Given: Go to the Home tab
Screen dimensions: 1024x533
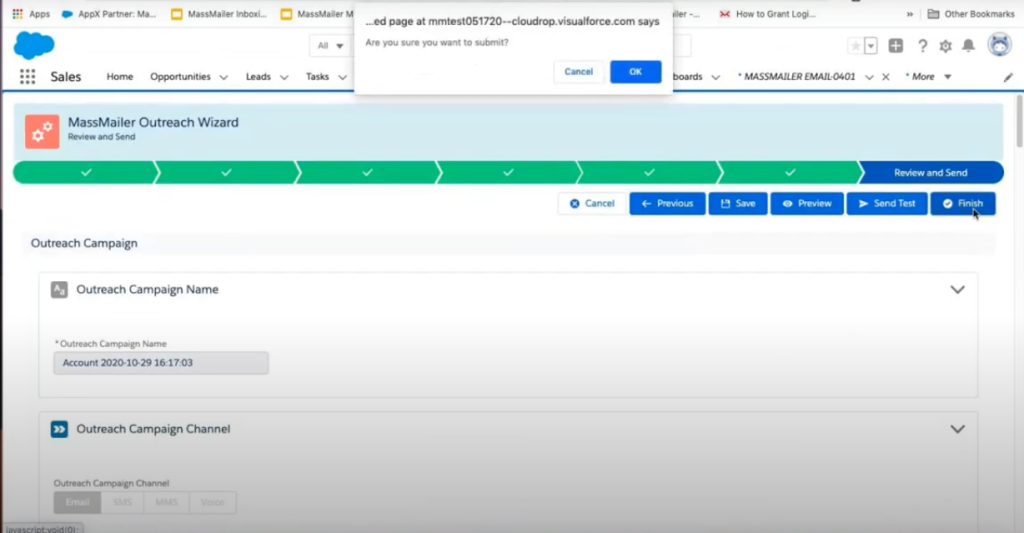Looking at the screenshot, I should (x=120, y=76).
